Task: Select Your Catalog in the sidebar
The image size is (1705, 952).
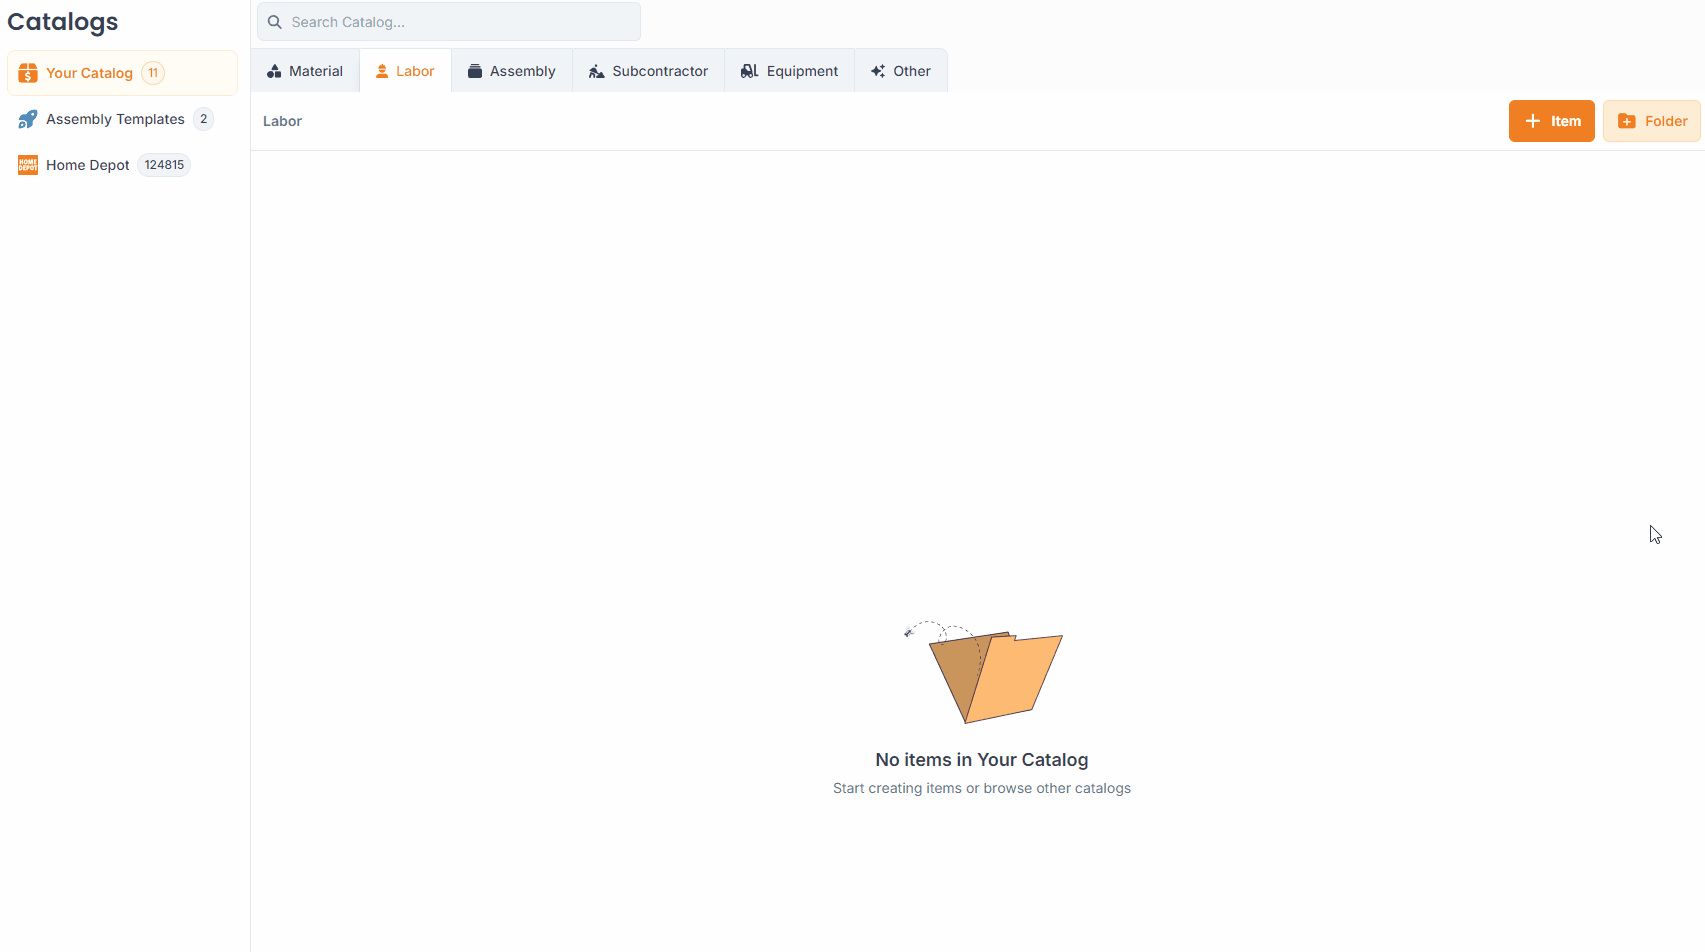Action: point(90,72)
